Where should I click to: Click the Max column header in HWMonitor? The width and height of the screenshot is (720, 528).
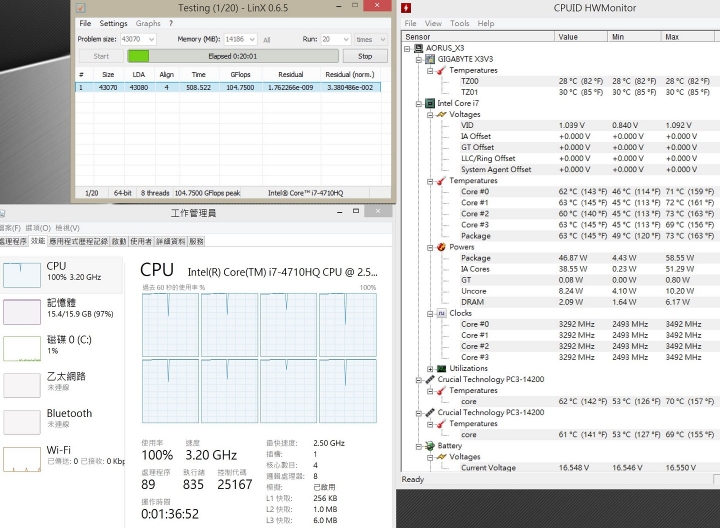click(x=687, y=37)
